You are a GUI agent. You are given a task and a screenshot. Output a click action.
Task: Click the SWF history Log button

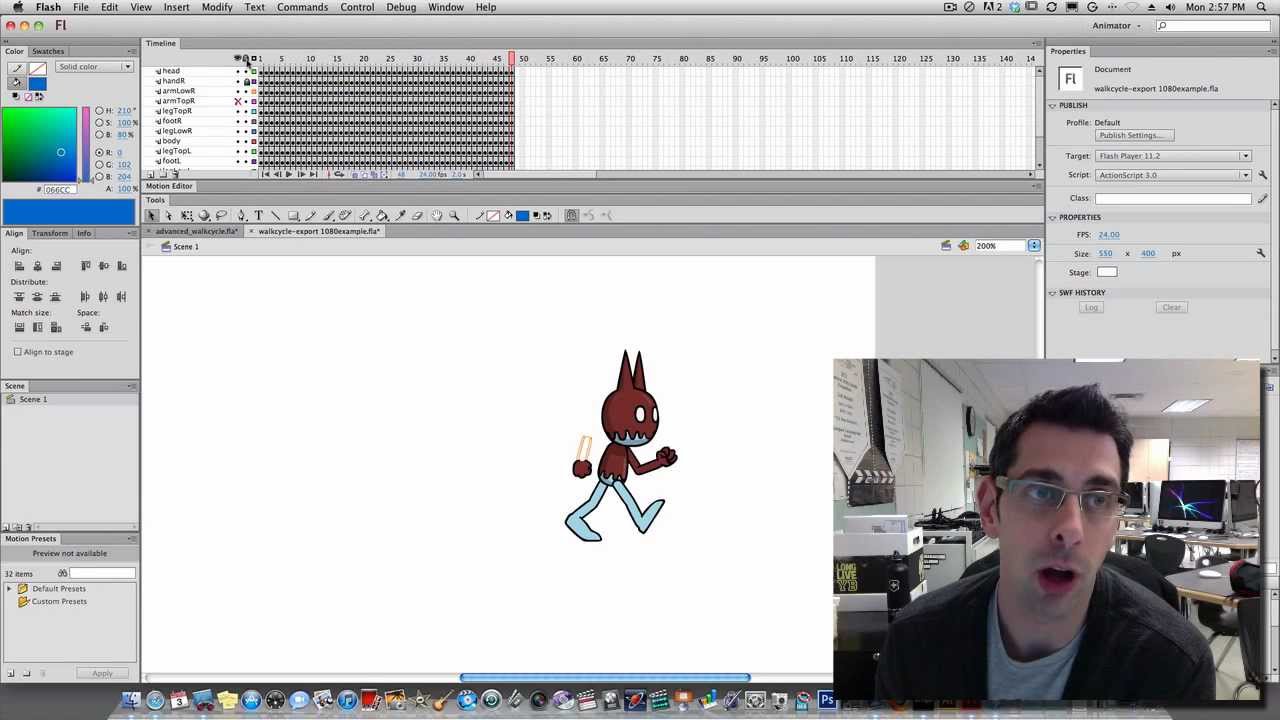tap(1092, 307)
